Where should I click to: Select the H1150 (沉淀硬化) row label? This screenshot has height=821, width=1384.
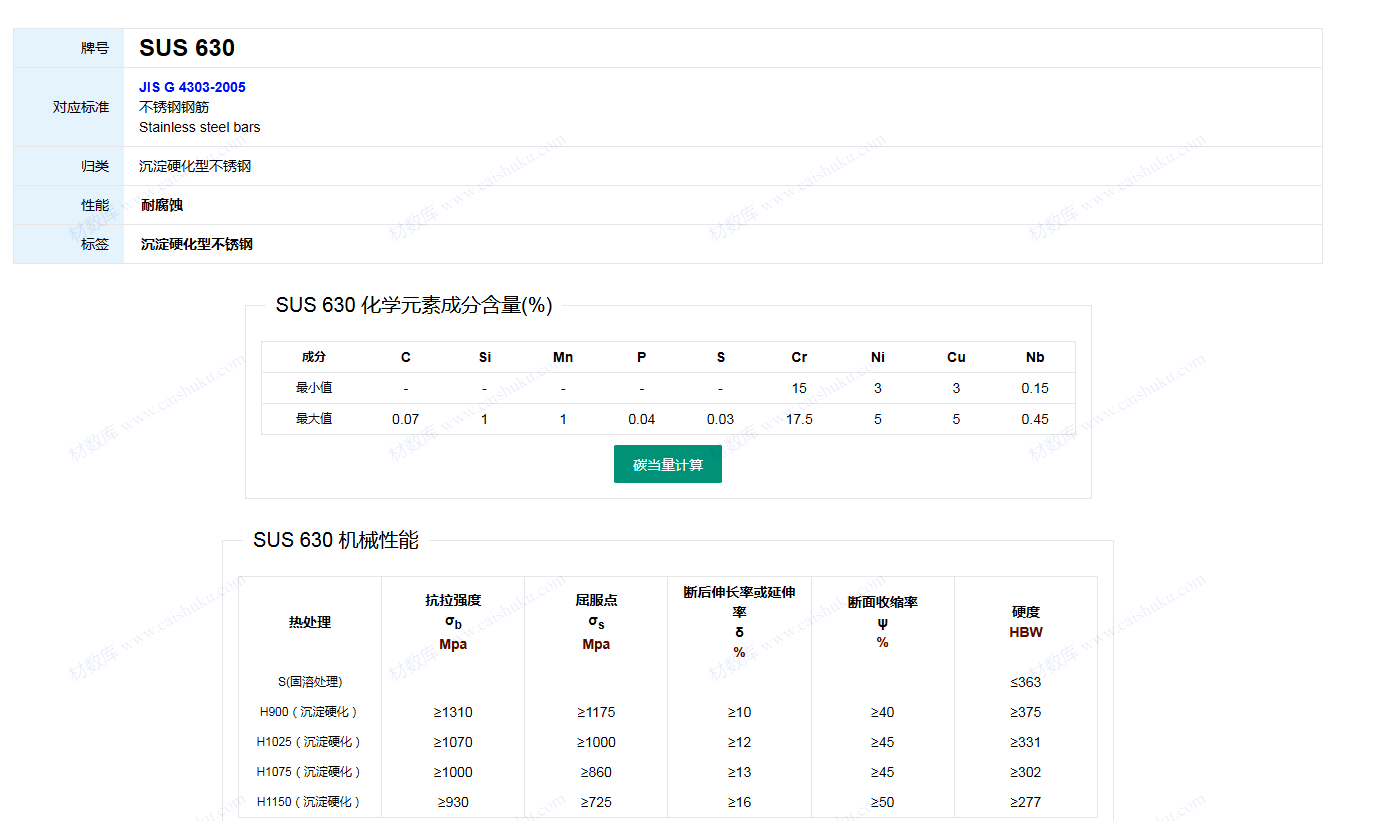pos(309,802)
